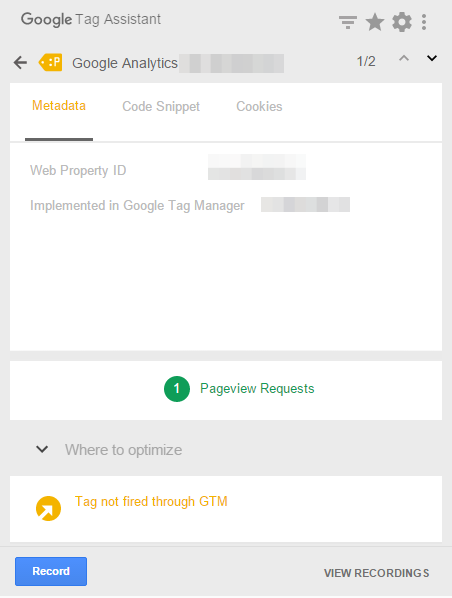Switch to the Cookies tab

click(259, 106)
